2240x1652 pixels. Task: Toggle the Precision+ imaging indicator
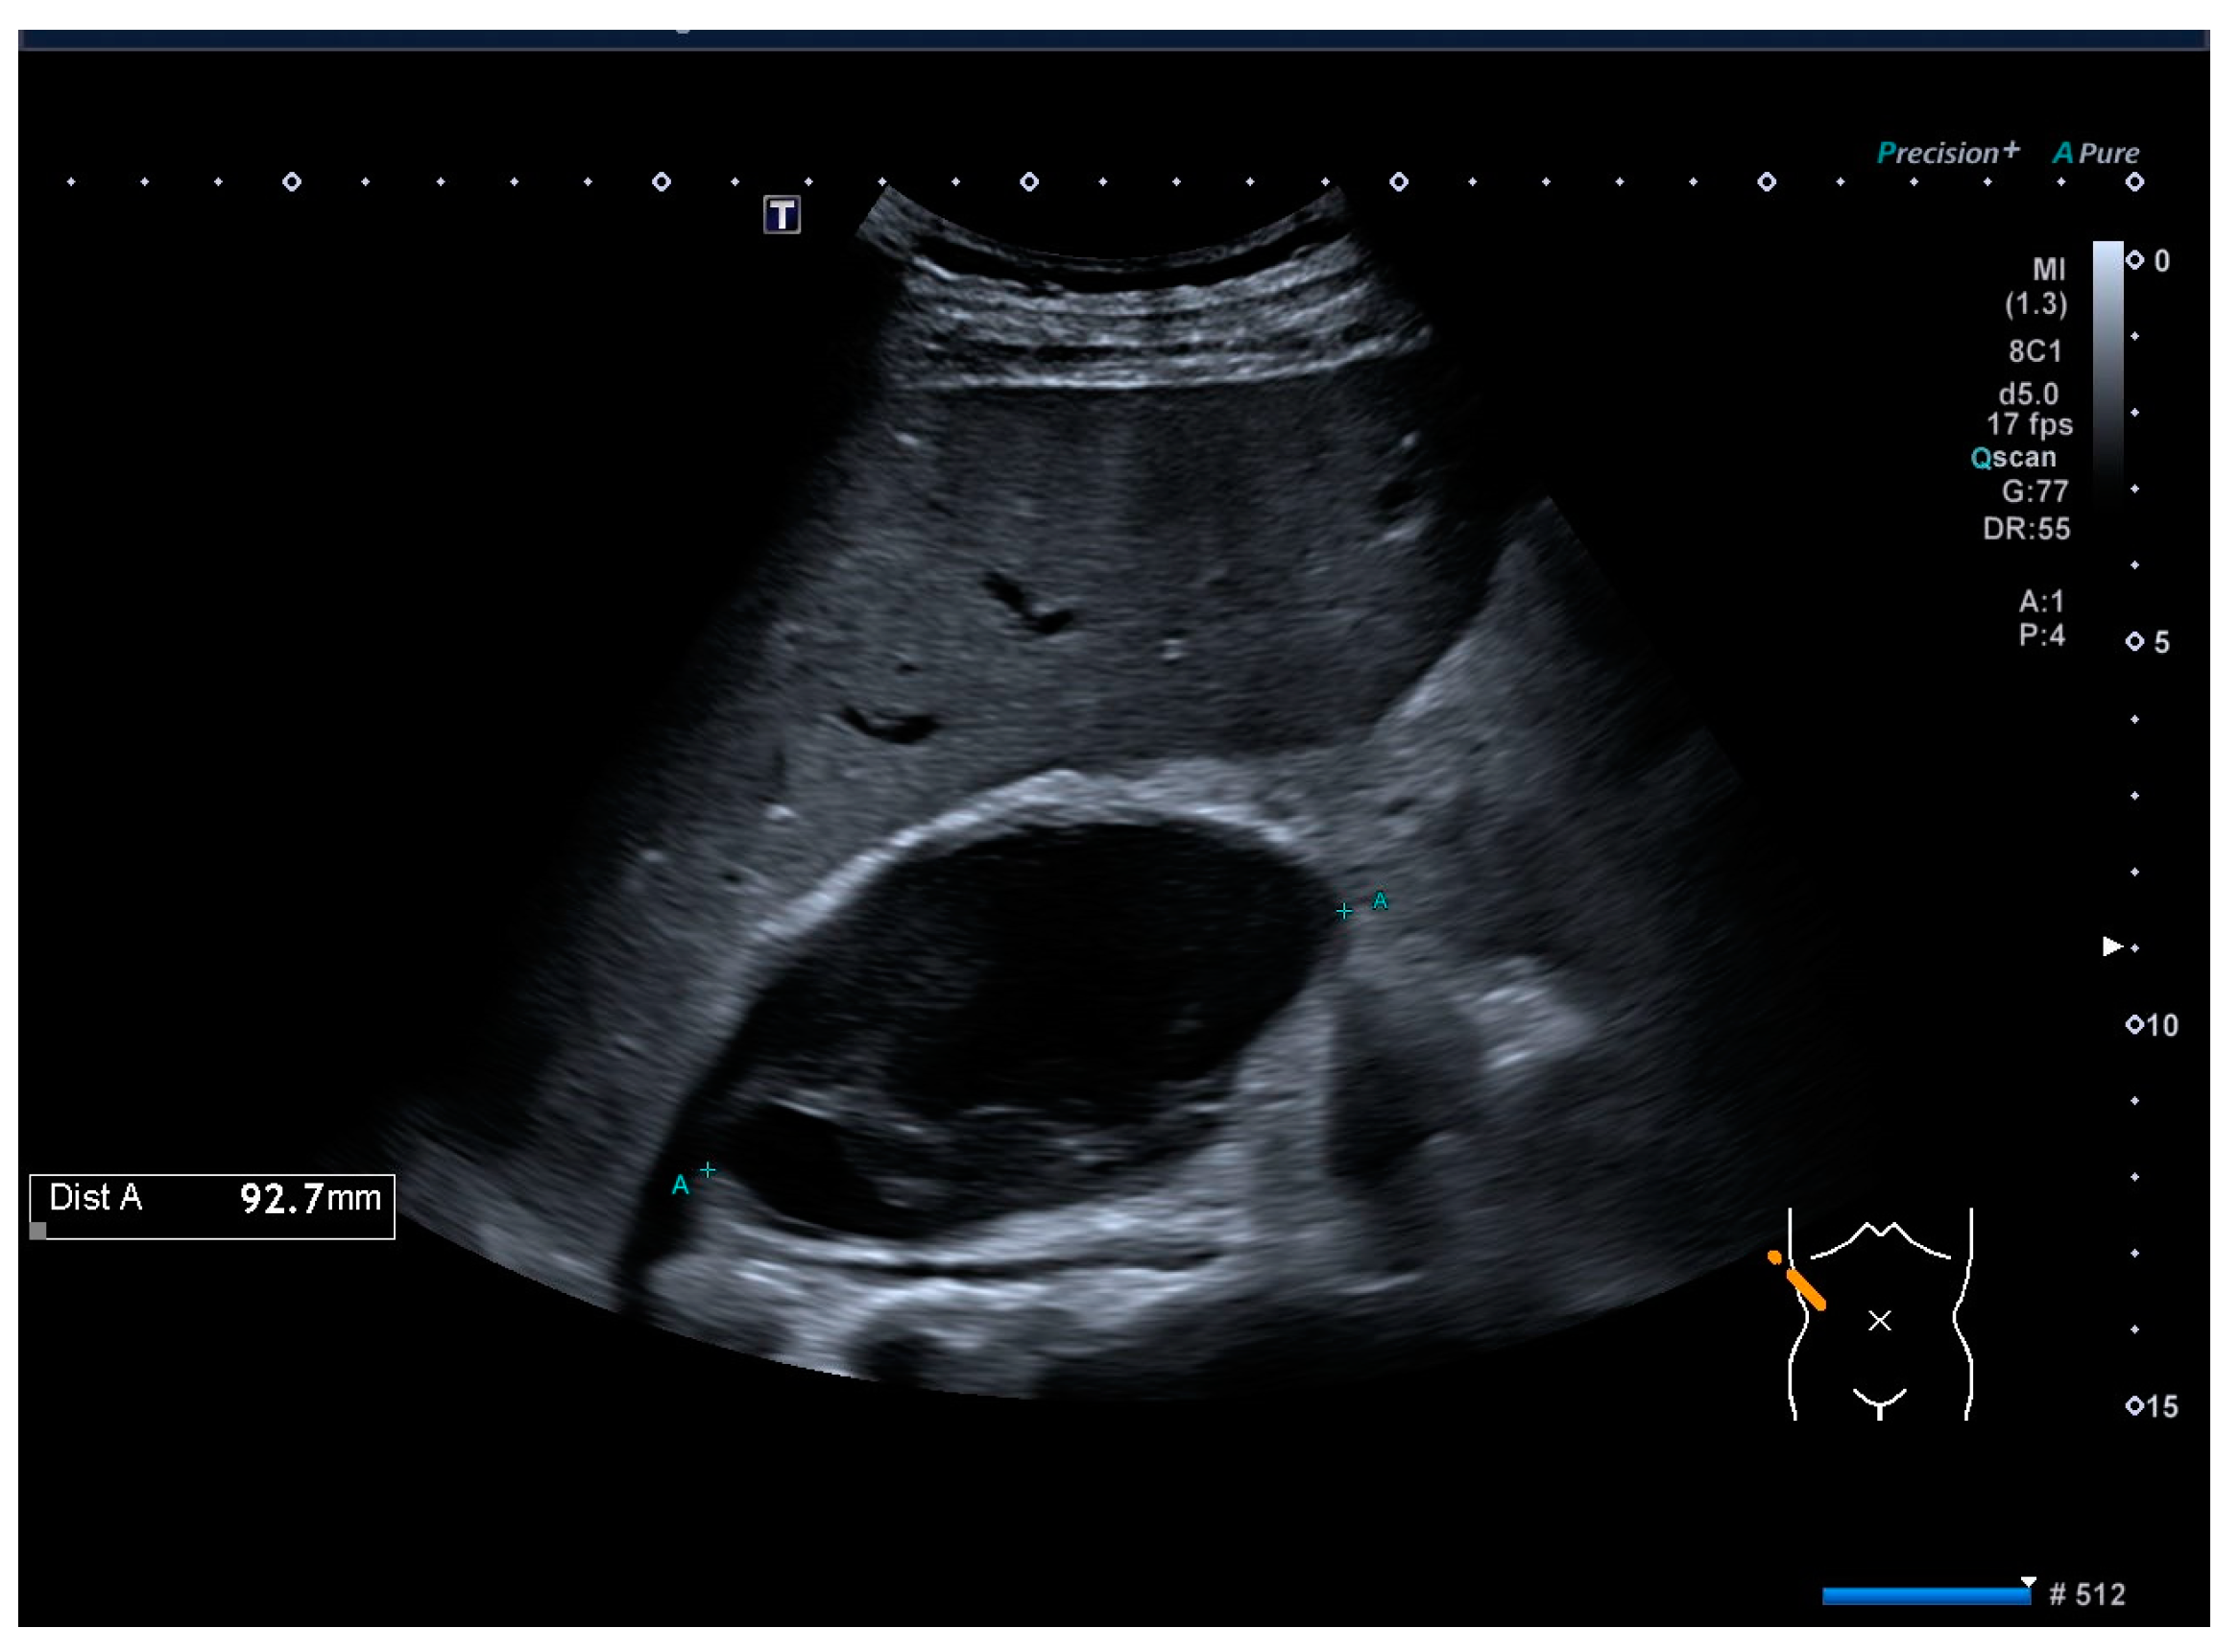pos(1948,153)
